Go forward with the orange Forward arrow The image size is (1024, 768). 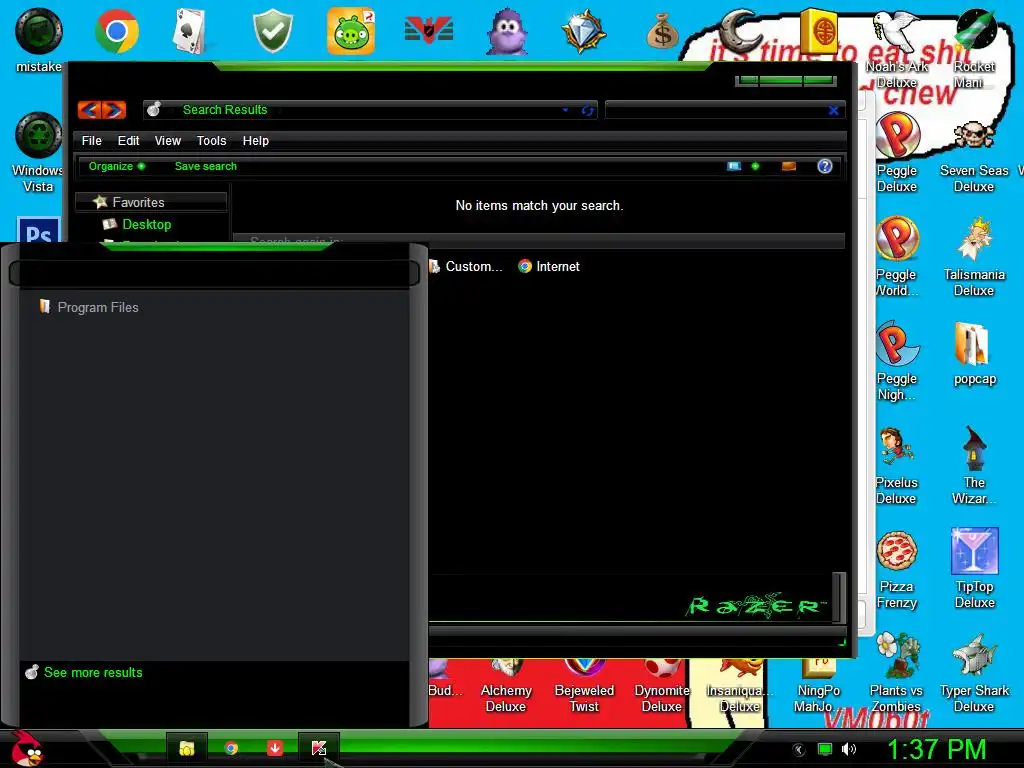[114, 110]
